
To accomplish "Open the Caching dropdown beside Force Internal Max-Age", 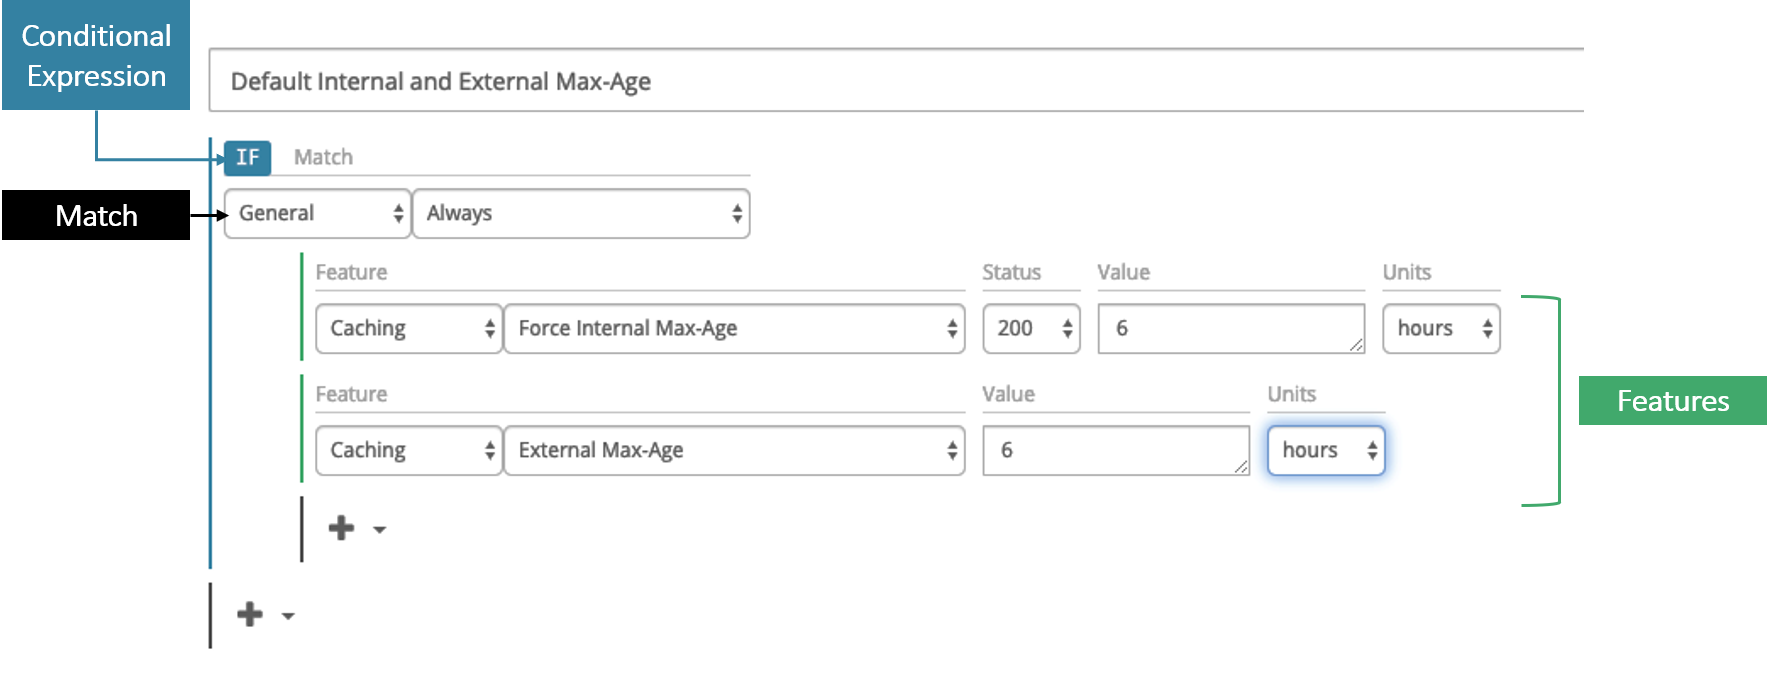I will point(409,329).
